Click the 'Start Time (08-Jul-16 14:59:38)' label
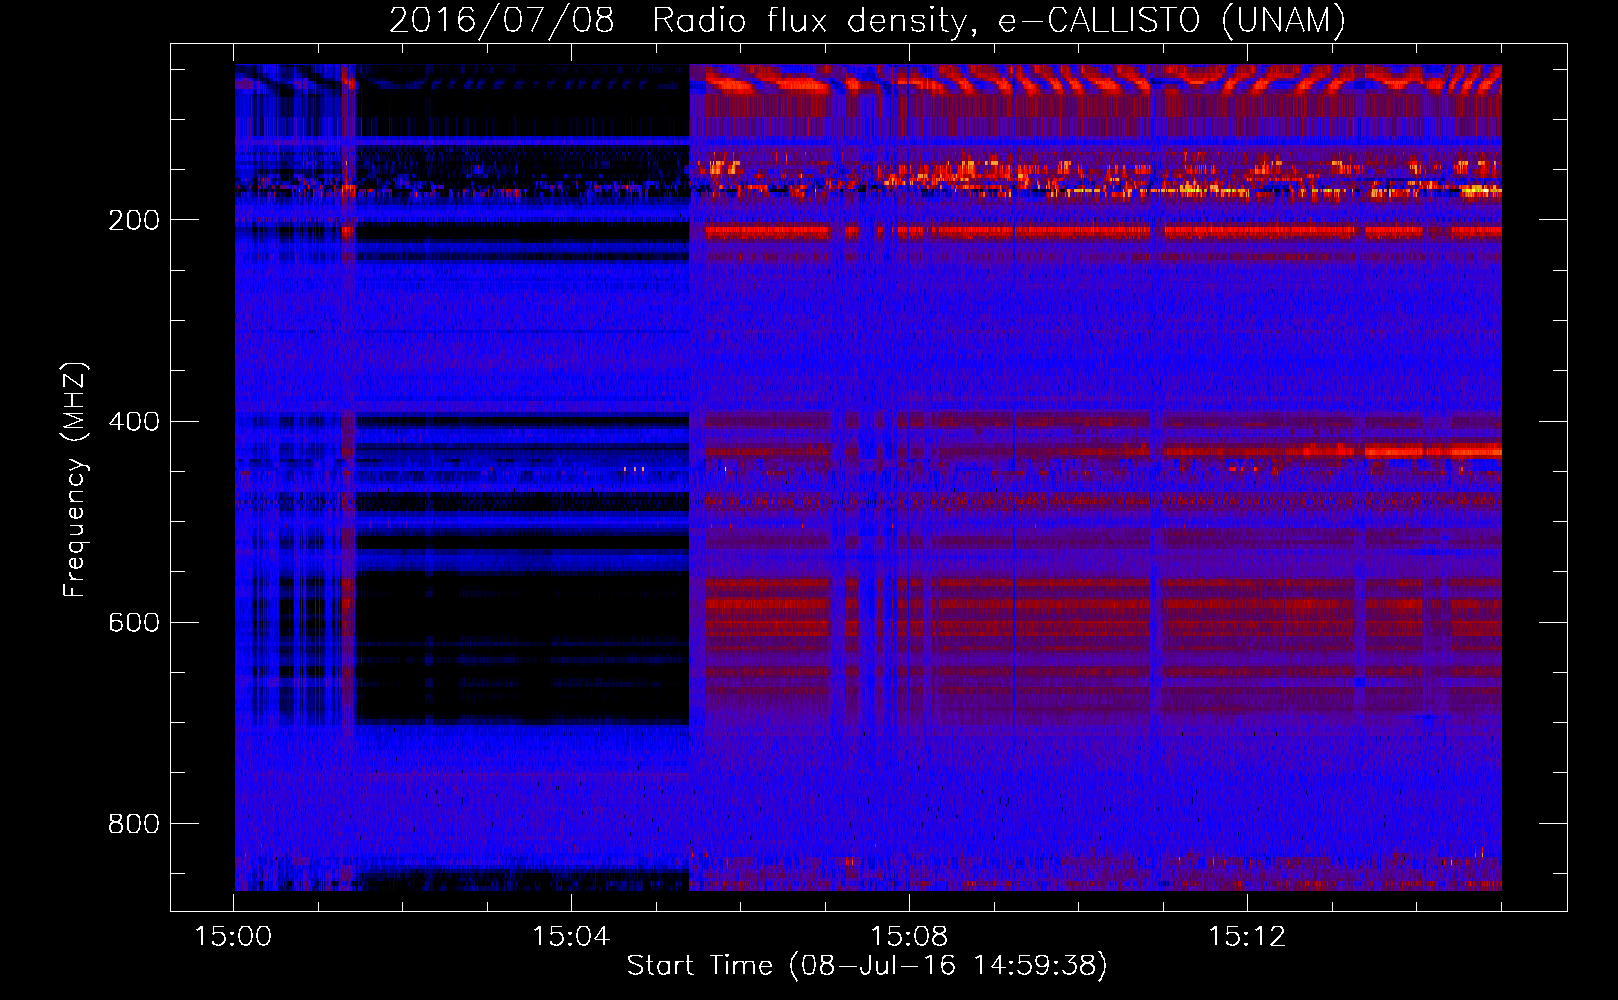The image size is (1618, 1000). [x=867, y=966]
